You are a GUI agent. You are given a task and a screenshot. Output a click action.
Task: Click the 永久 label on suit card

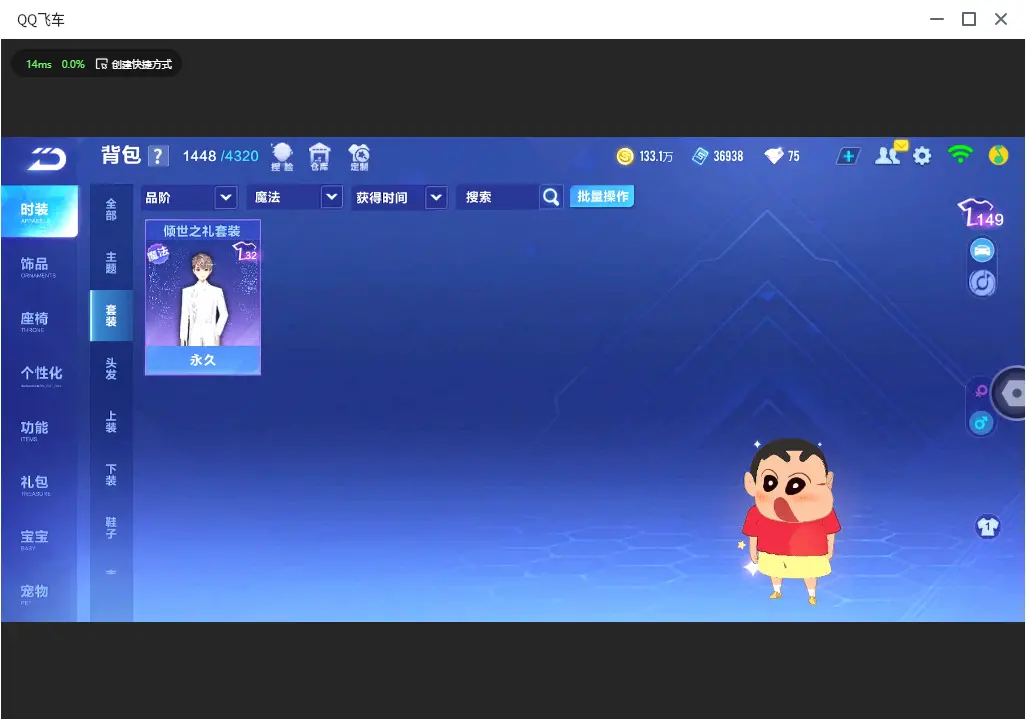click(203, 360)
